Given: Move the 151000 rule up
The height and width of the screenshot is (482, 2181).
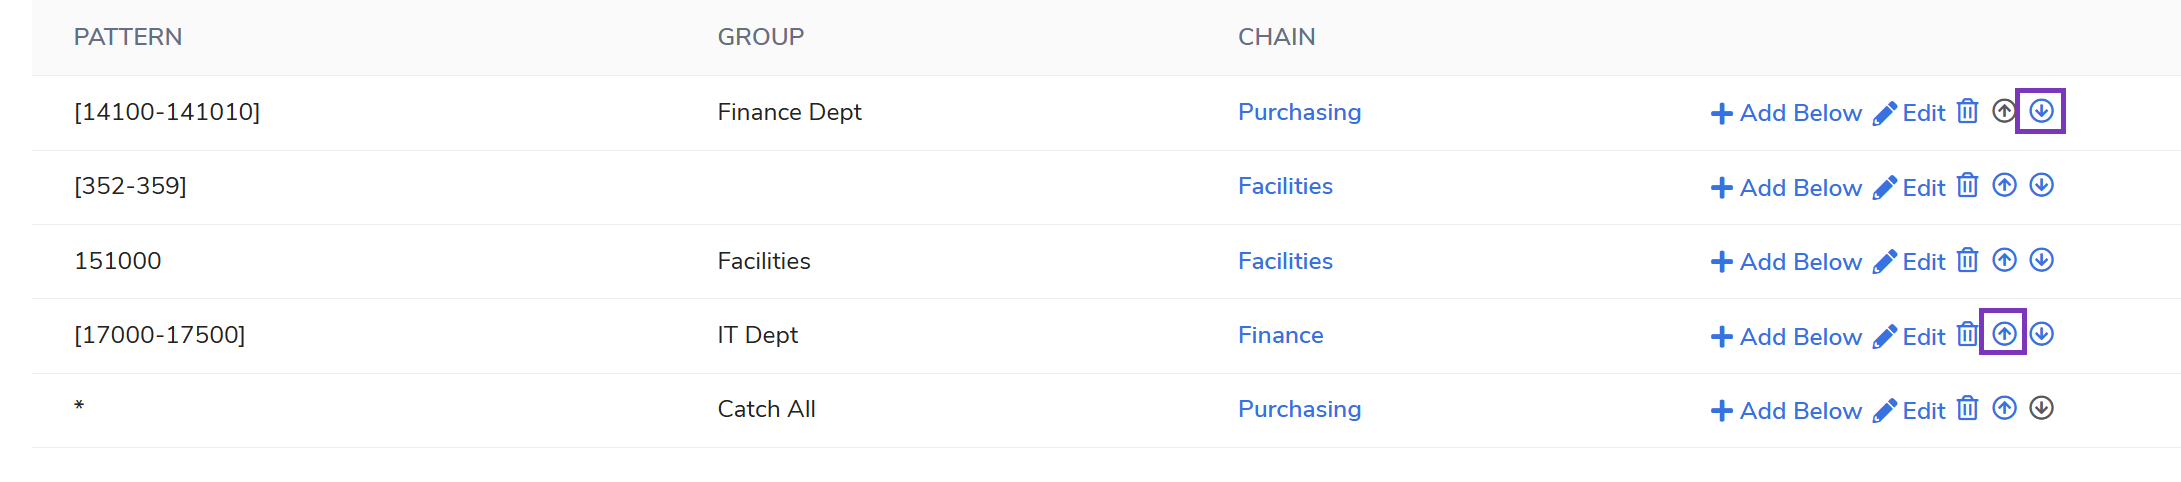Looking at the screenshot, I should (x=2004, y=260).
